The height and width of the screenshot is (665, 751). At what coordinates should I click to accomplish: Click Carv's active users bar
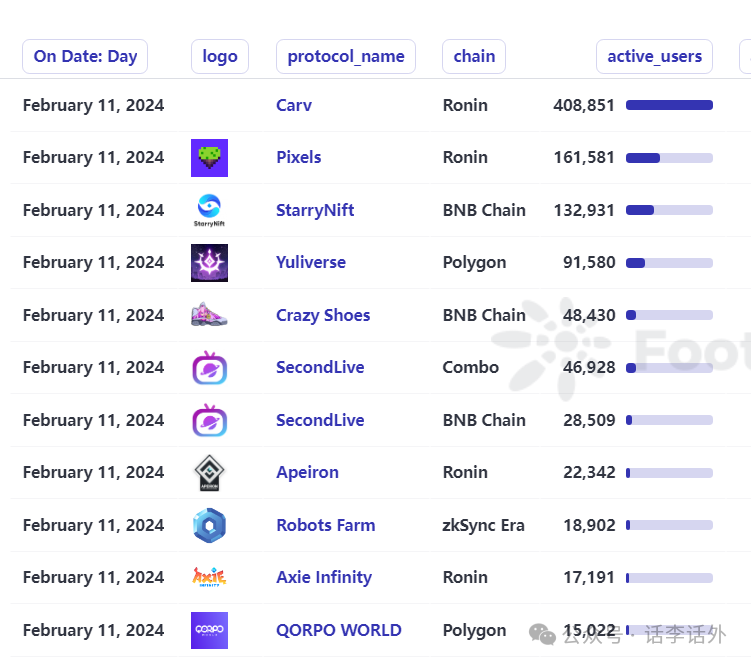(x=669, y=105)
